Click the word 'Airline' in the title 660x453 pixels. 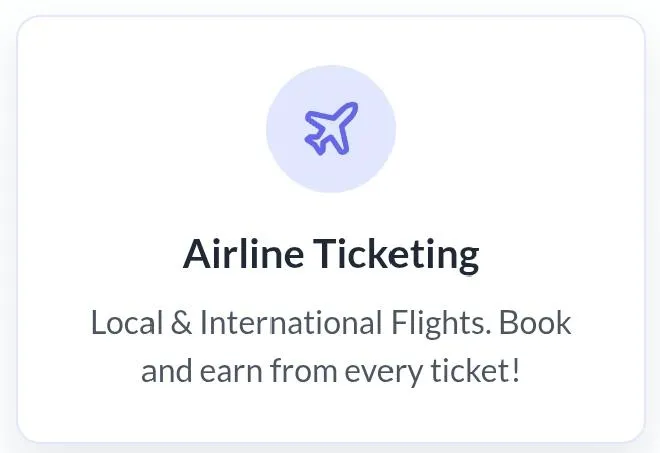point(243,254)
